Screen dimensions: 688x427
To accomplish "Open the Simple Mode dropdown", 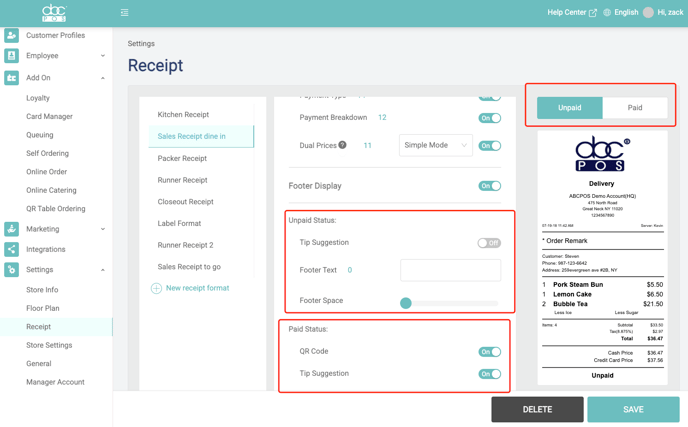I will (x=436, y=145).
